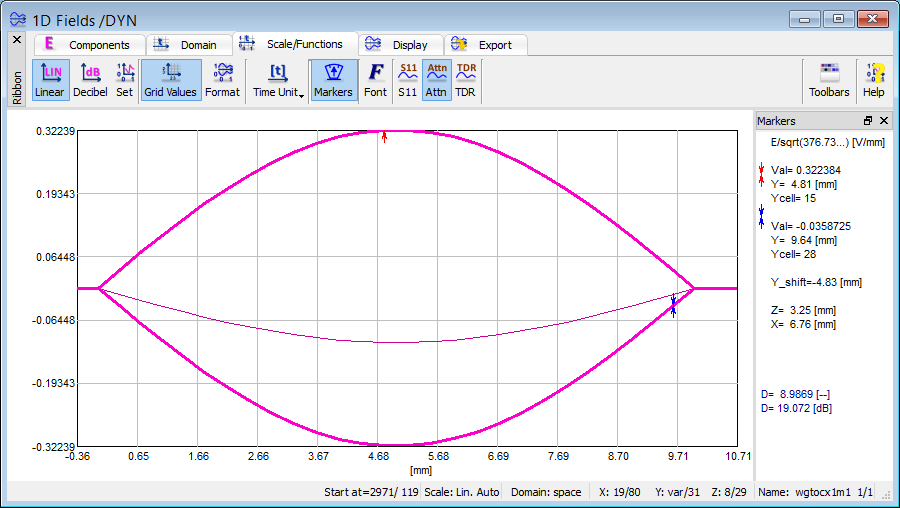The width and height of the screenshot is (900, 508).
Task: Toggle Grid Values display
Action: coord(170,80)
